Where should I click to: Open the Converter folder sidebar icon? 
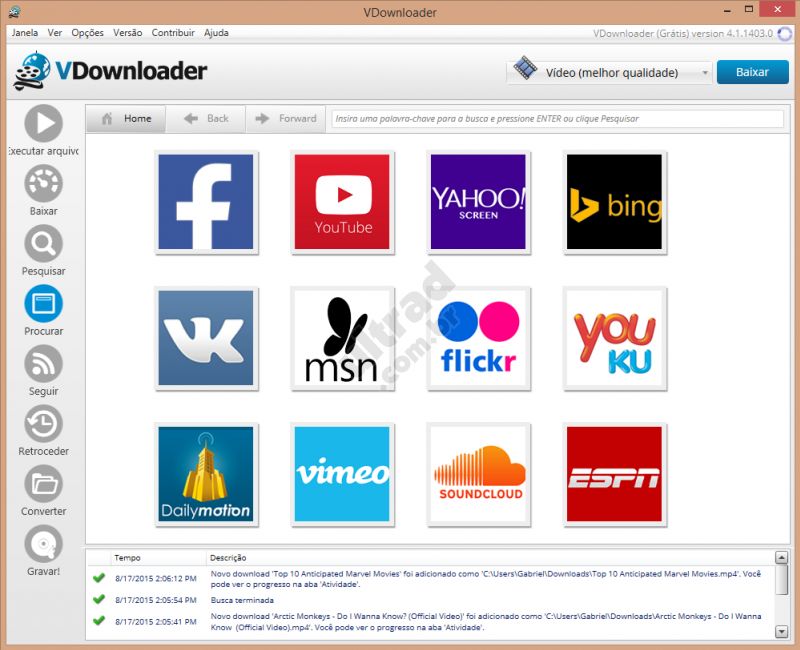tap(43, 484)
